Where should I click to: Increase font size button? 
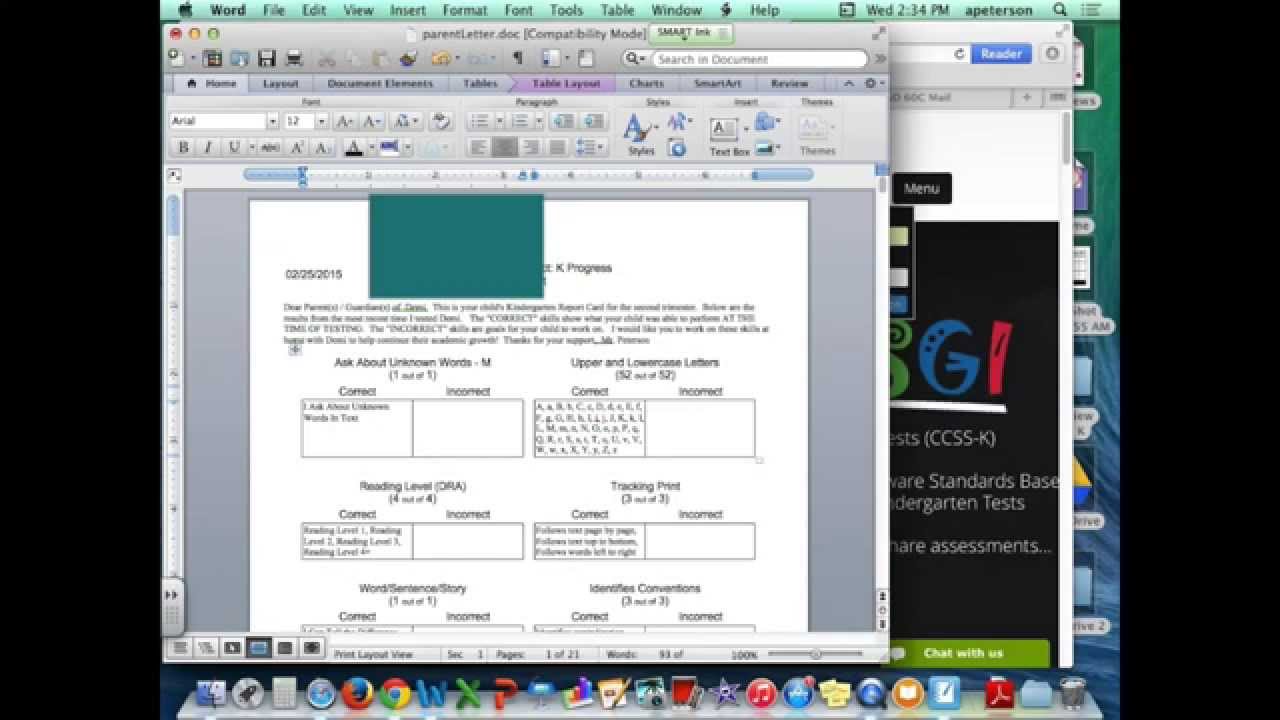pyautogui.click(x=344, y=121)
